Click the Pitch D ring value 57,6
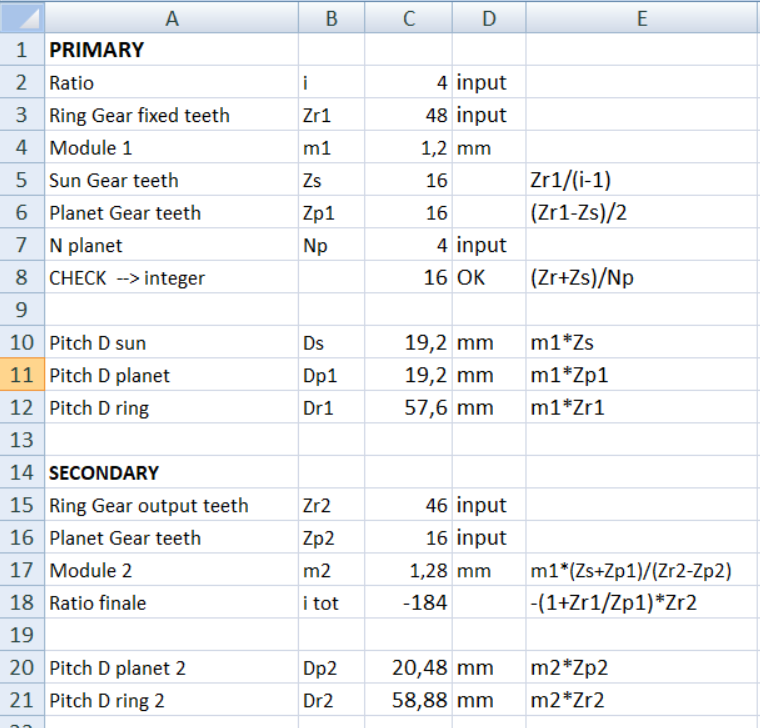Screen dimensions: 760x728 (408, 408)
